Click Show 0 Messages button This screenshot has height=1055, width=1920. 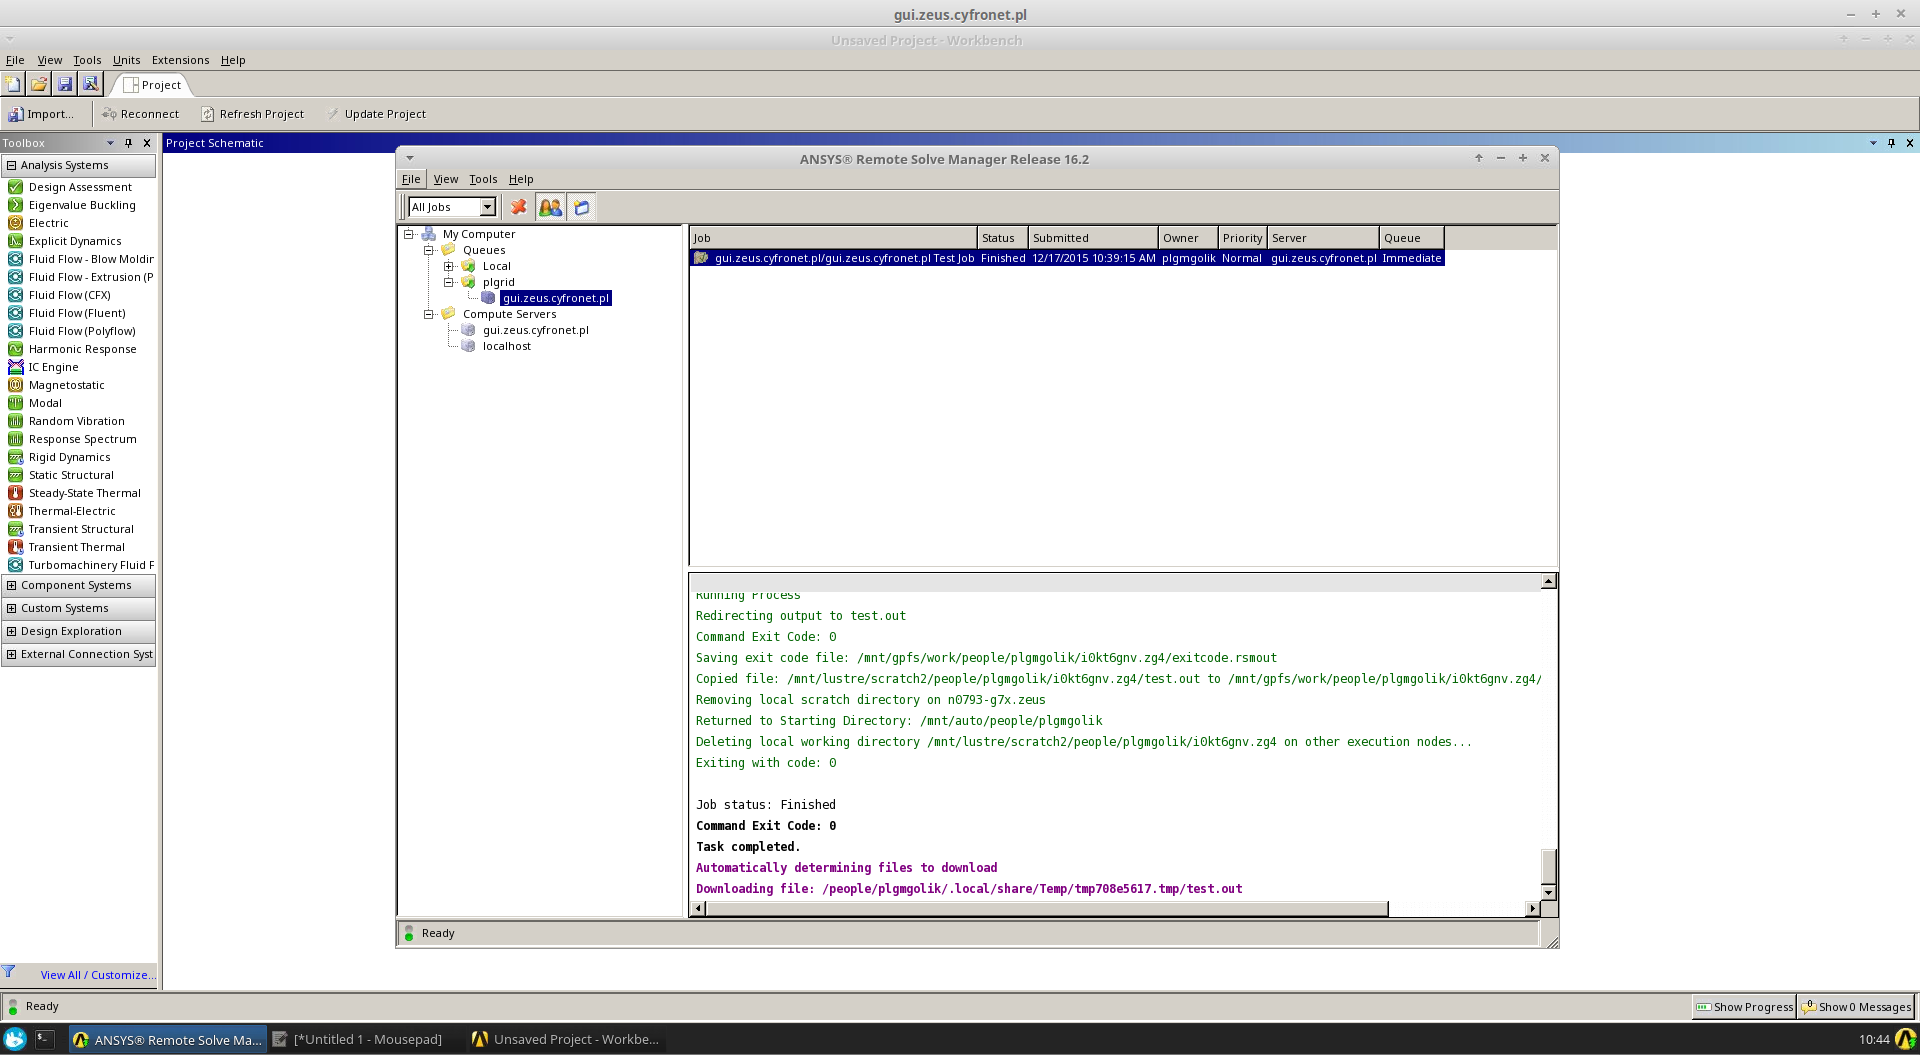1856,1007
